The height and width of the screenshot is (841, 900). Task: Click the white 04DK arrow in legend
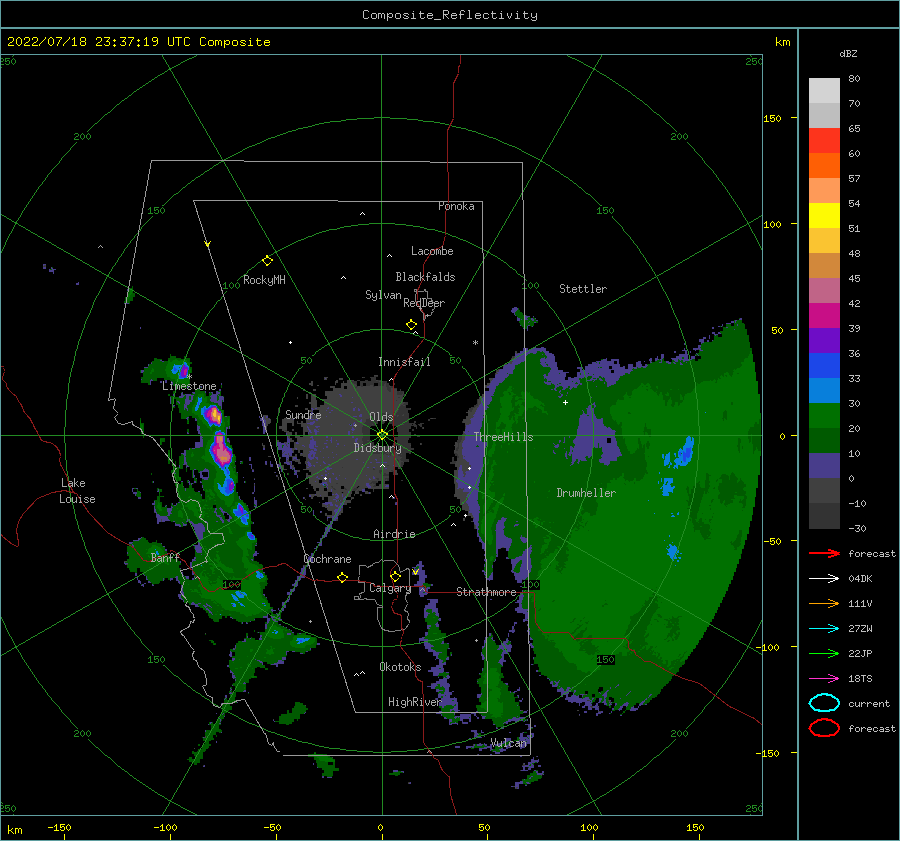(824, 579)
